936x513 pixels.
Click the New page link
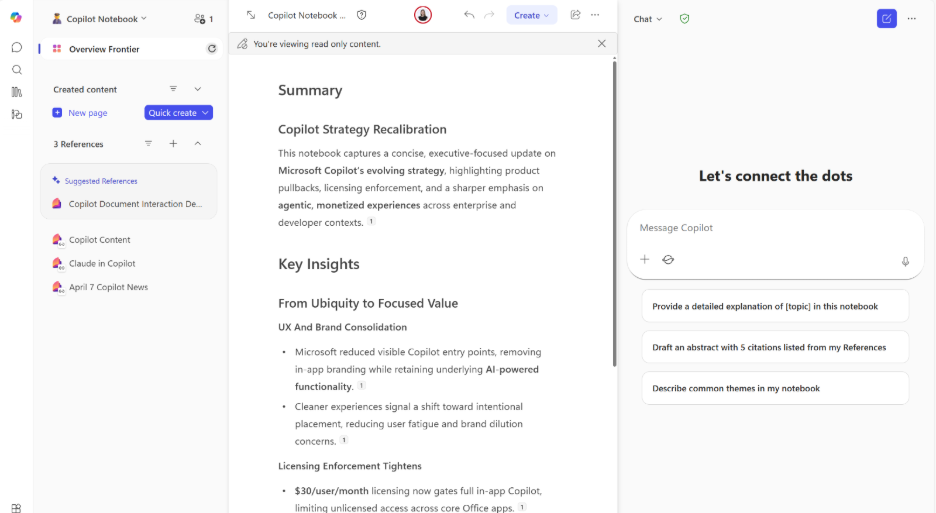pyautogui.click(x=88, y=113)
